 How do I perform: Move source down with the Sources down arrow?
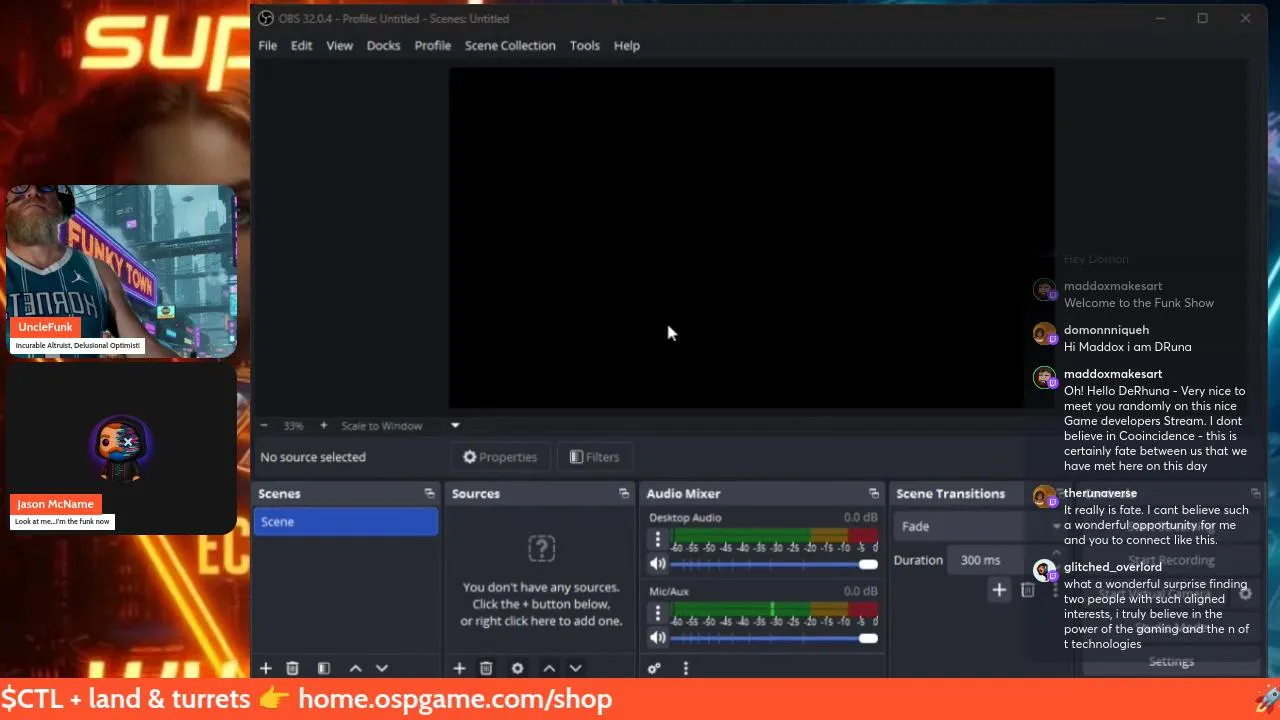[x=575, y=668]
